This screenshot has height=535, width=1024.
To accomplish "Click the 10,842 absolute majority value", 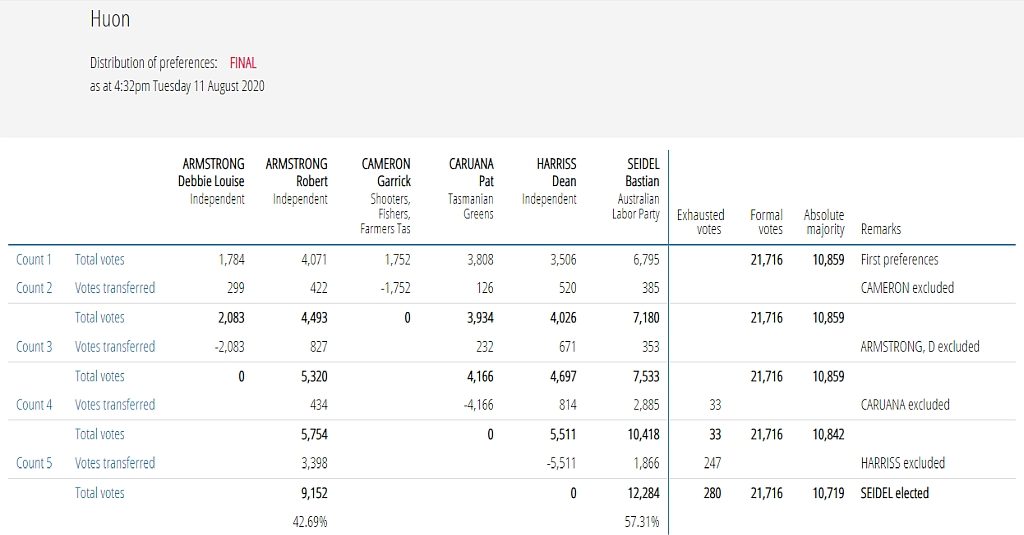I will [828, 434].
